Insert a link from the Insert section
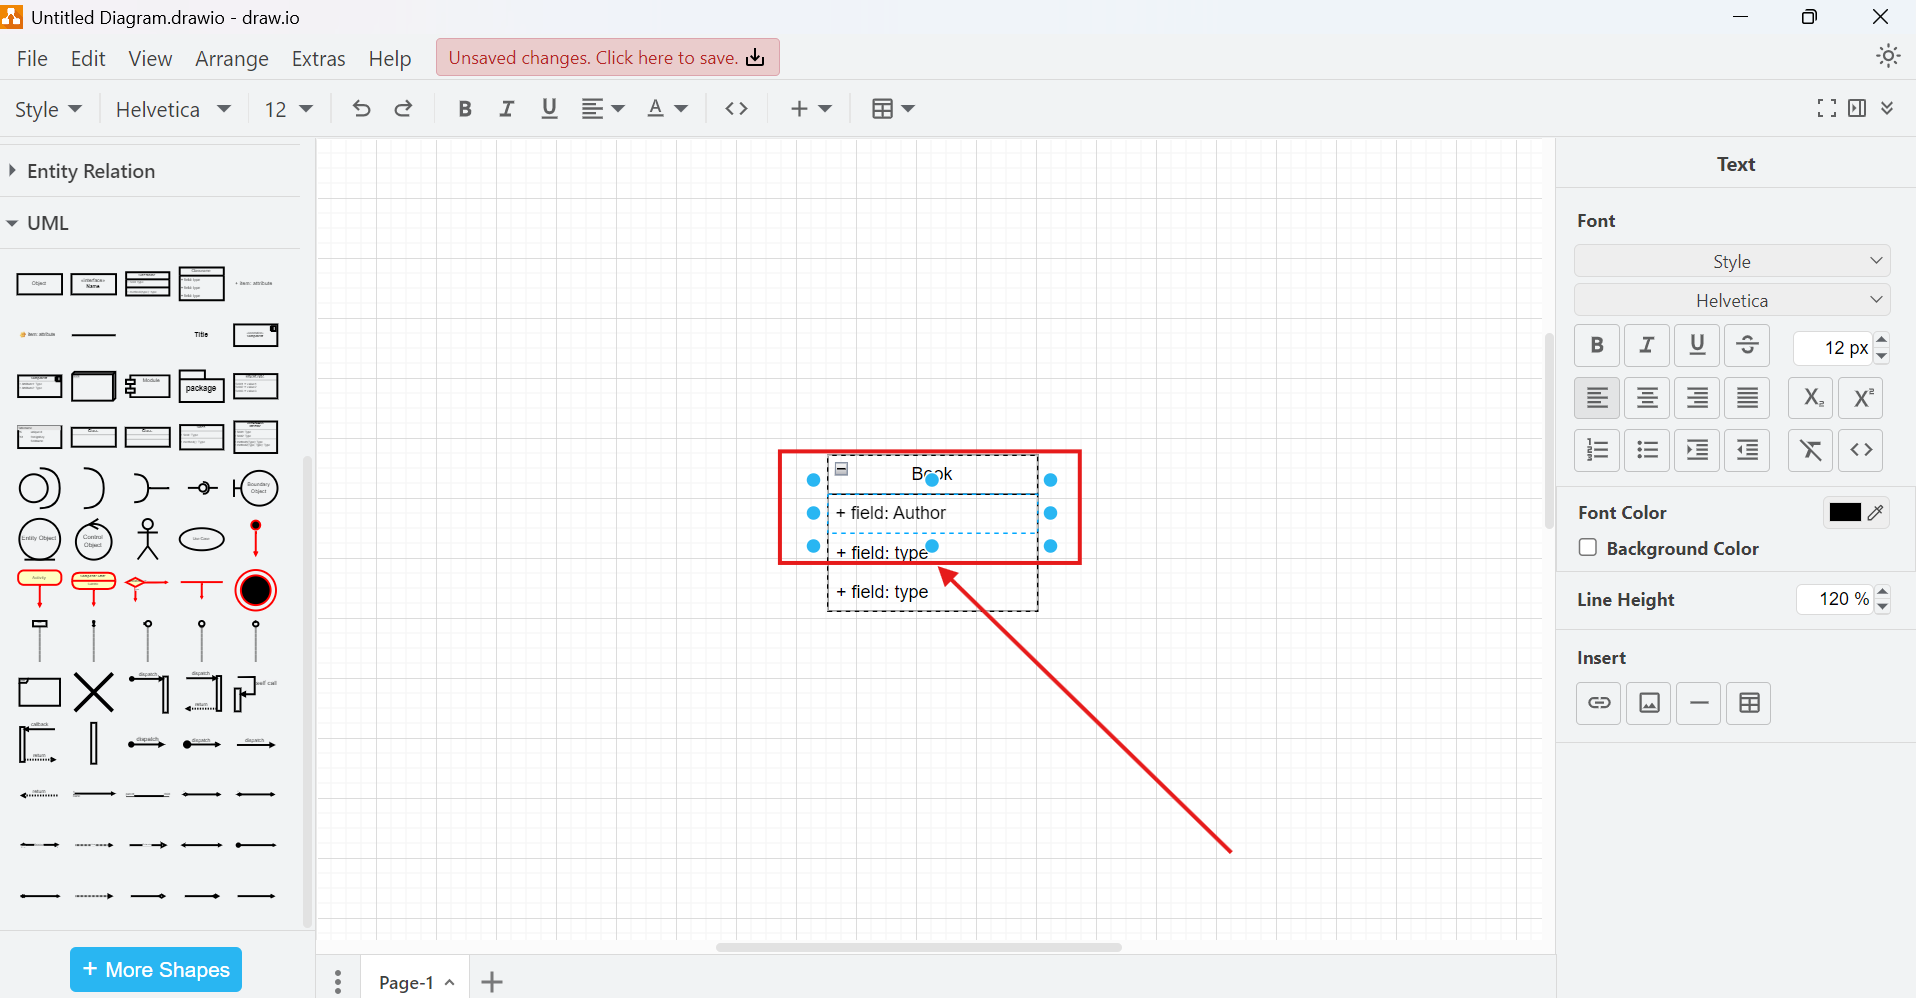The width and height of the screenshot is (1916, 998). pyautogui.click(x=1598, y=703)
